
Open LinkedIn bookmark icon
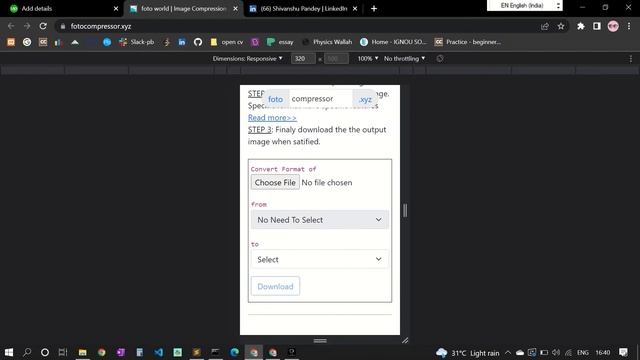[182, 42]
